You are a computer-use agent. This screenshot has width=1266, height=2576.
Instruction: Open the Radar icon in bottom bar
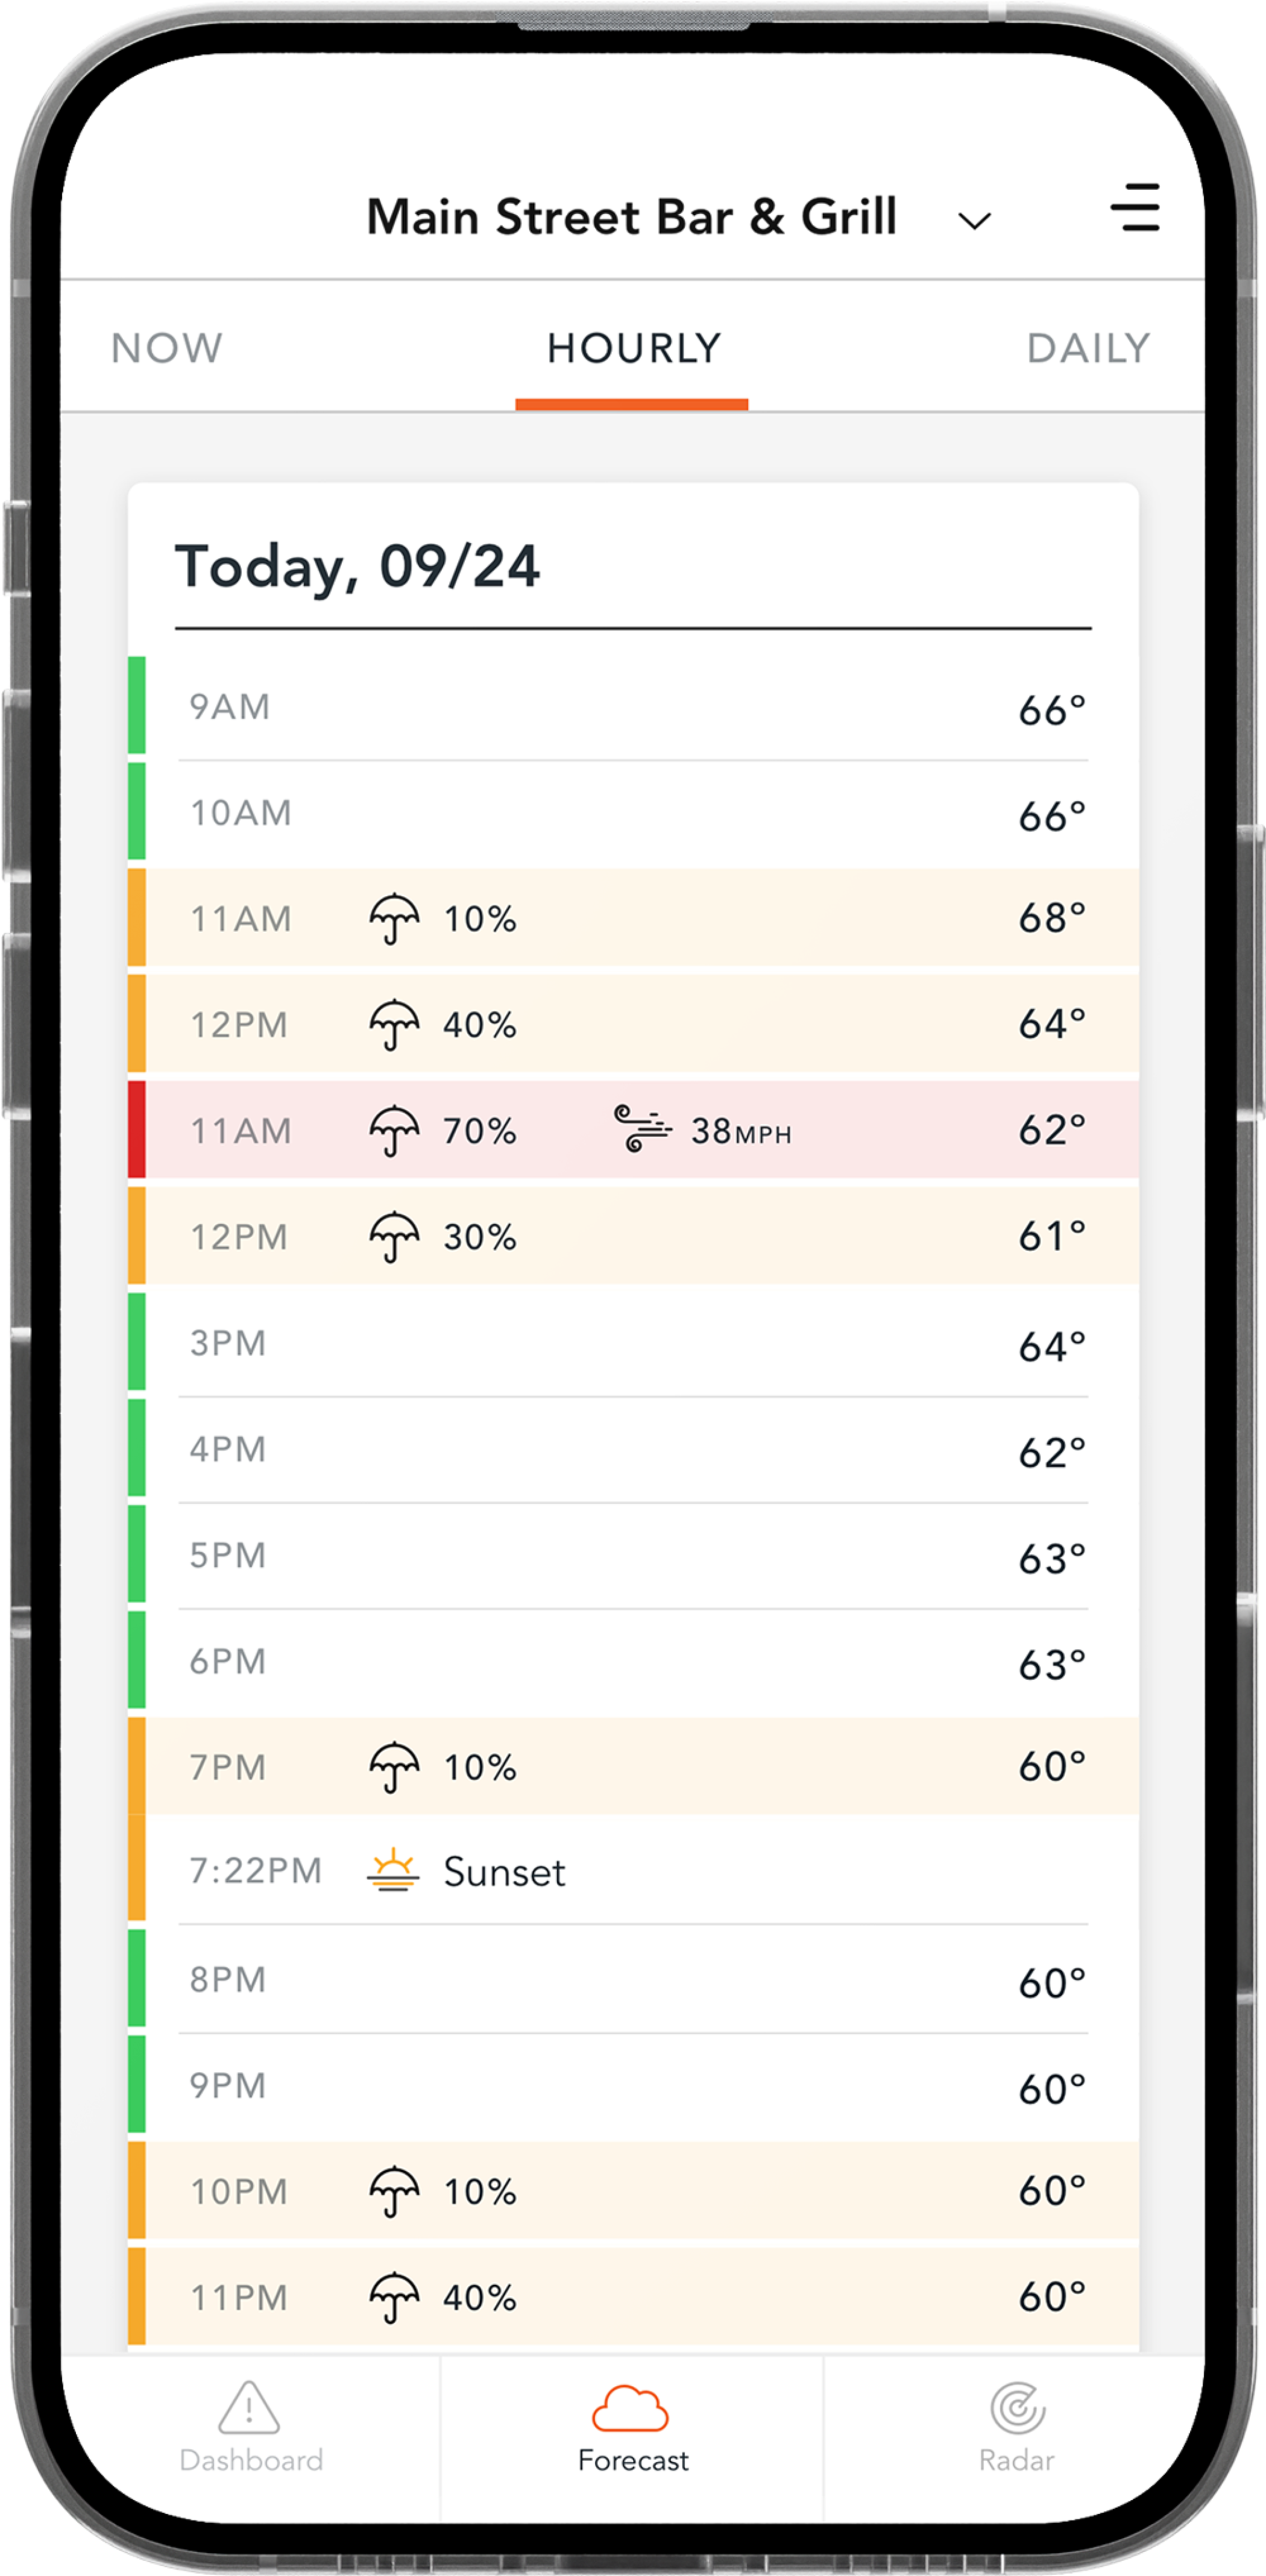(1017, 2408)
